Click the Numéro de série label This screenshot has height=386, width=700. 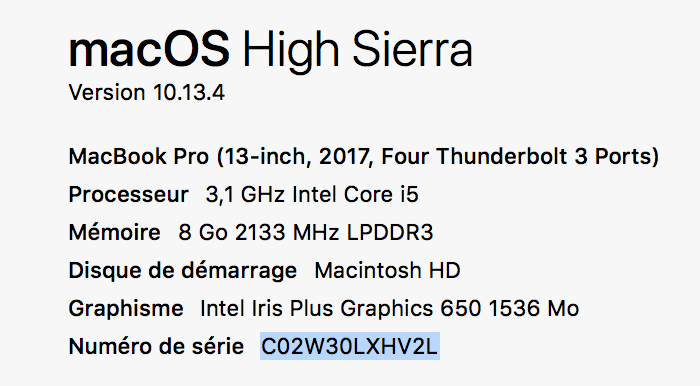click(156, 346)
